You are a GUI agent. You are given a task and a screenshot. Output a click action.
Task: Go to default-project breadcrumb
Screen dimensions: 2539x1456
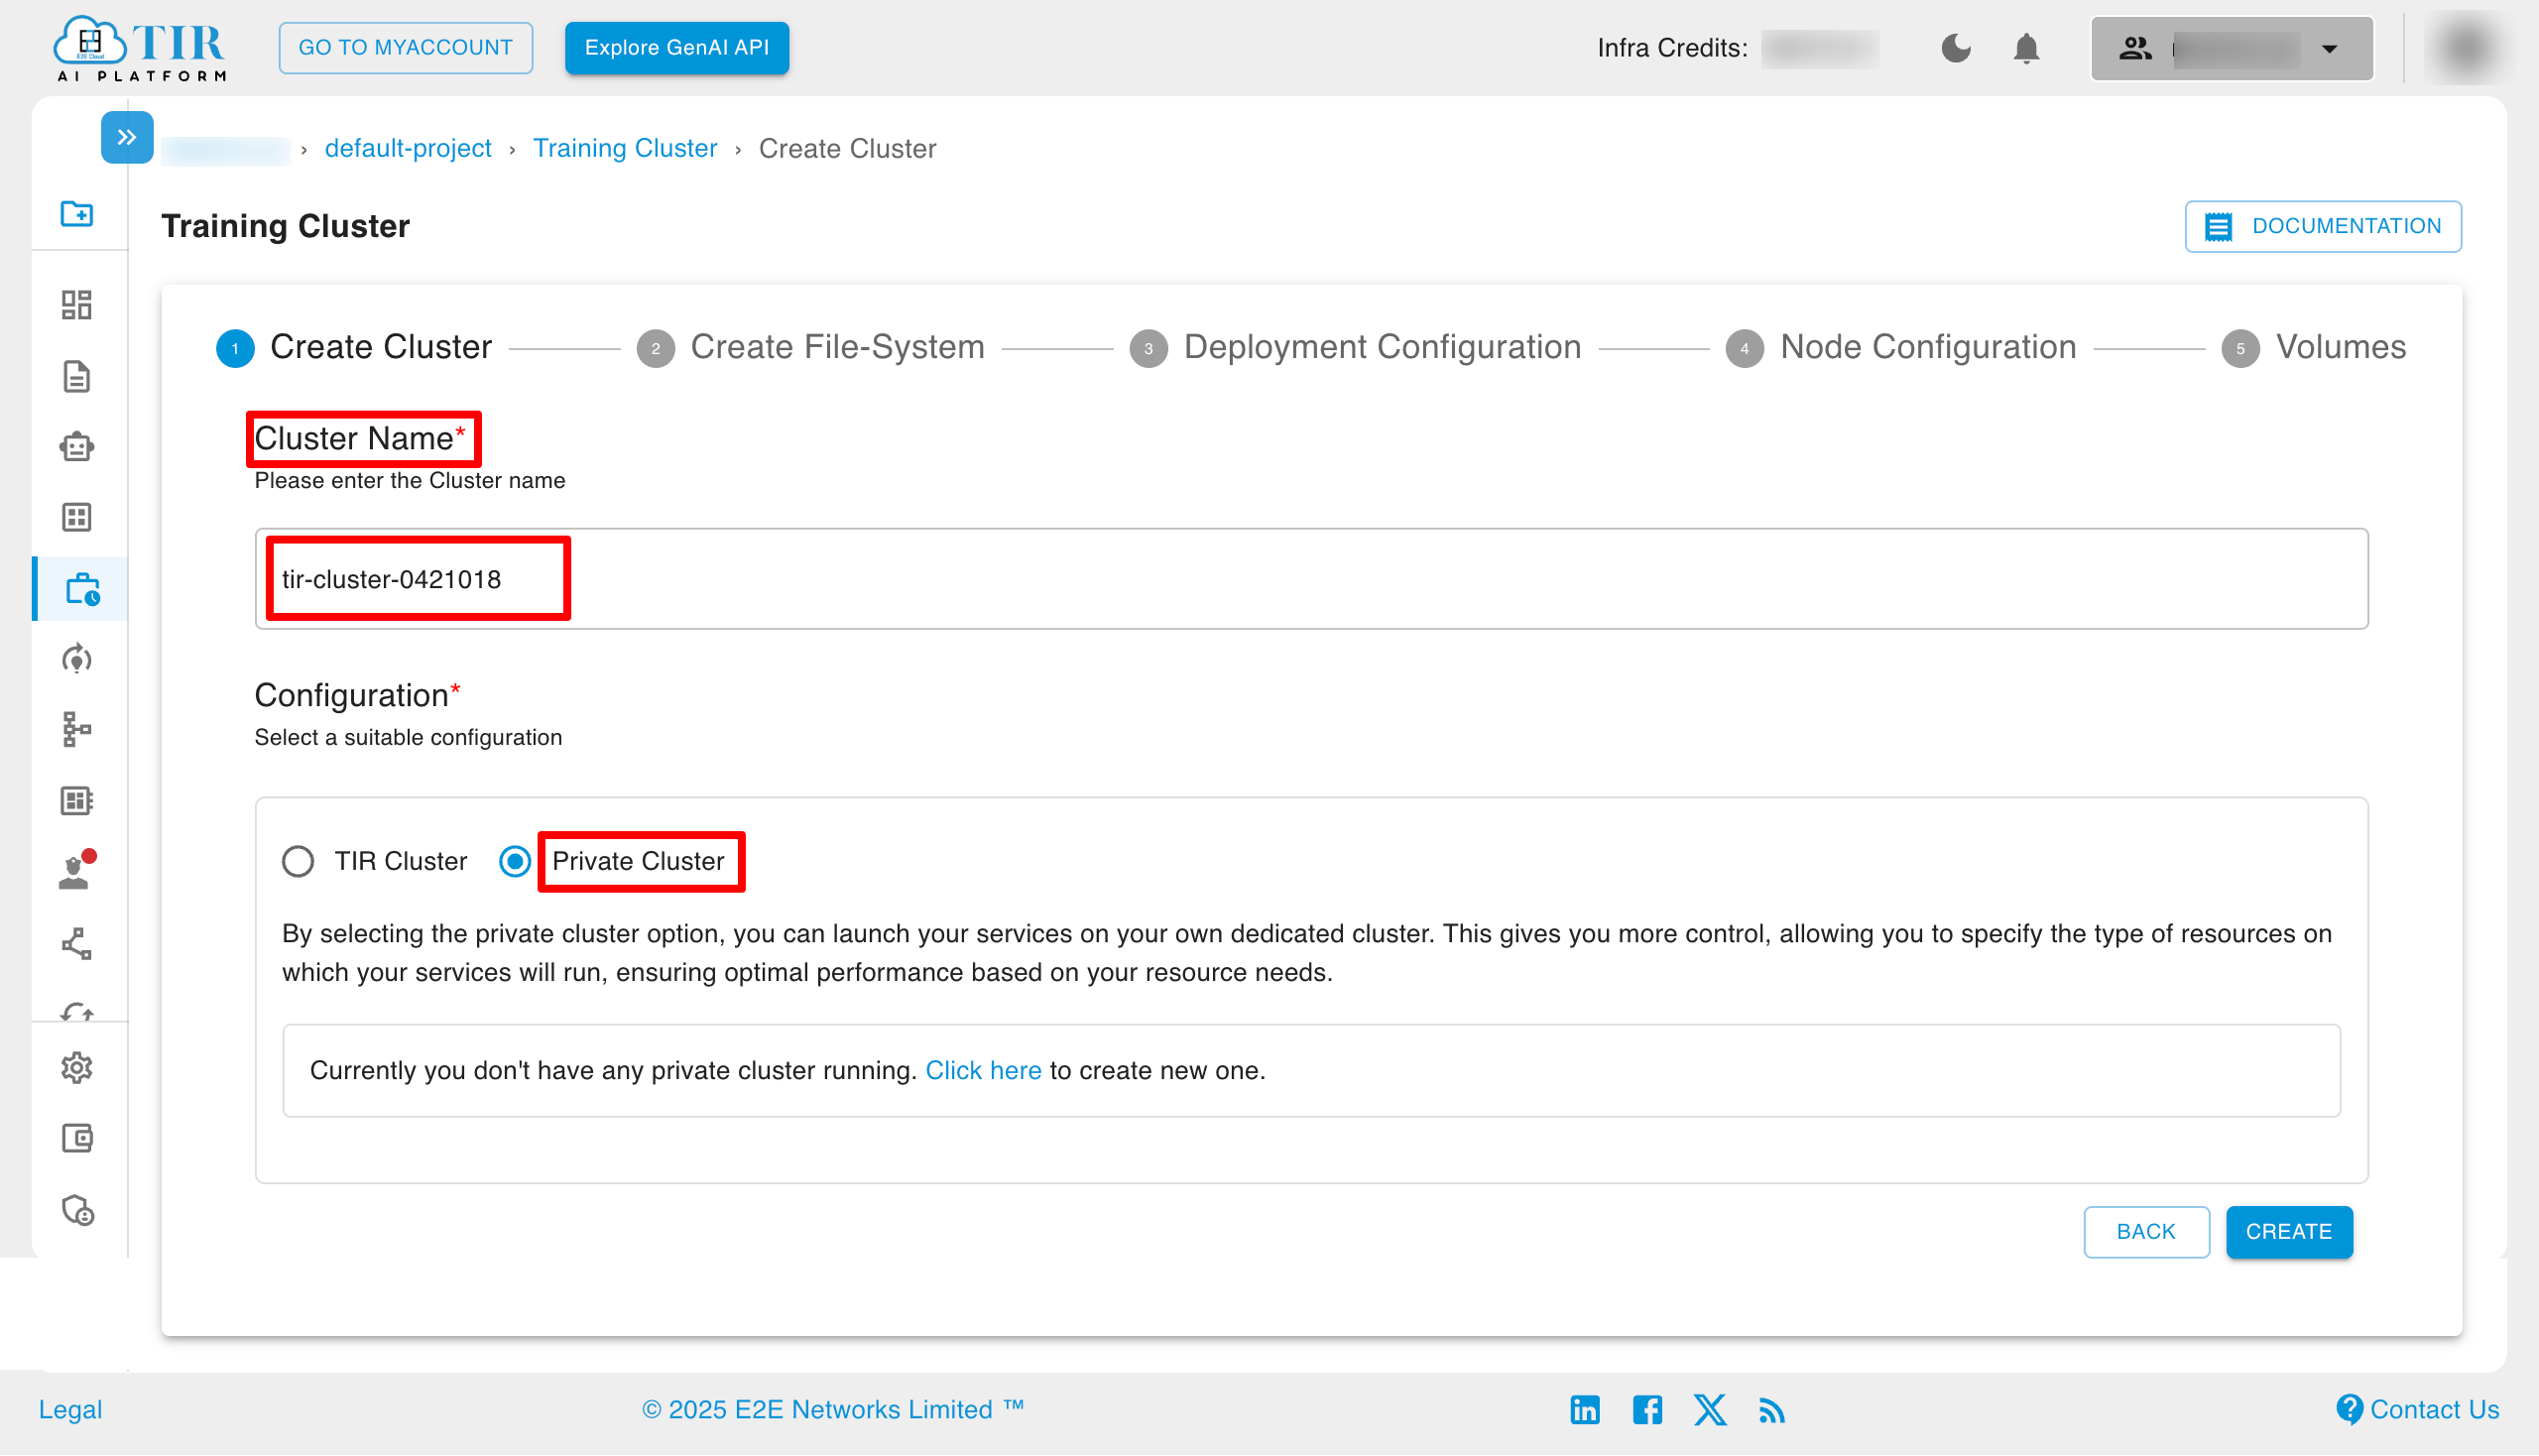pyautogui.click(x=408, y=148)
